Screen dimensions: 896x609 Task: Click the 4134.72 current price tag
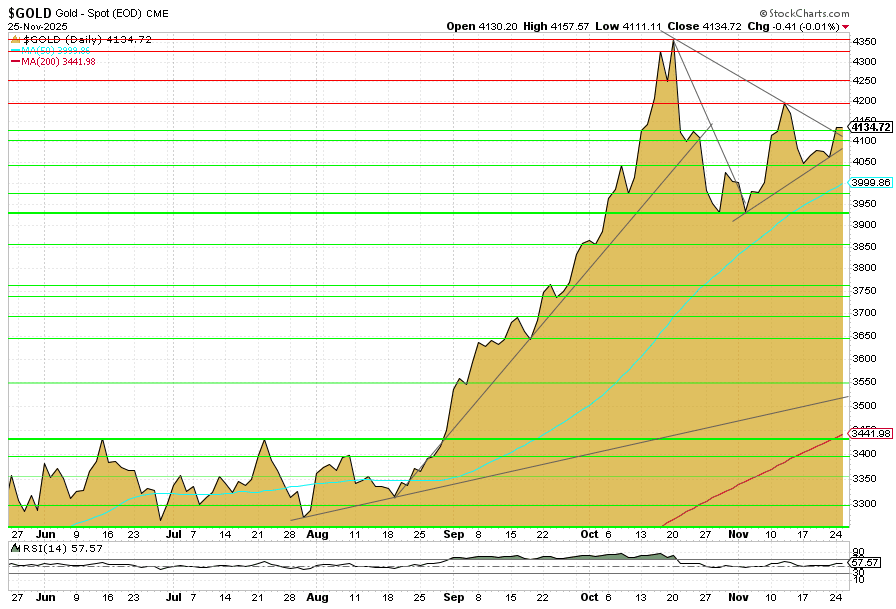click(870, 127)
